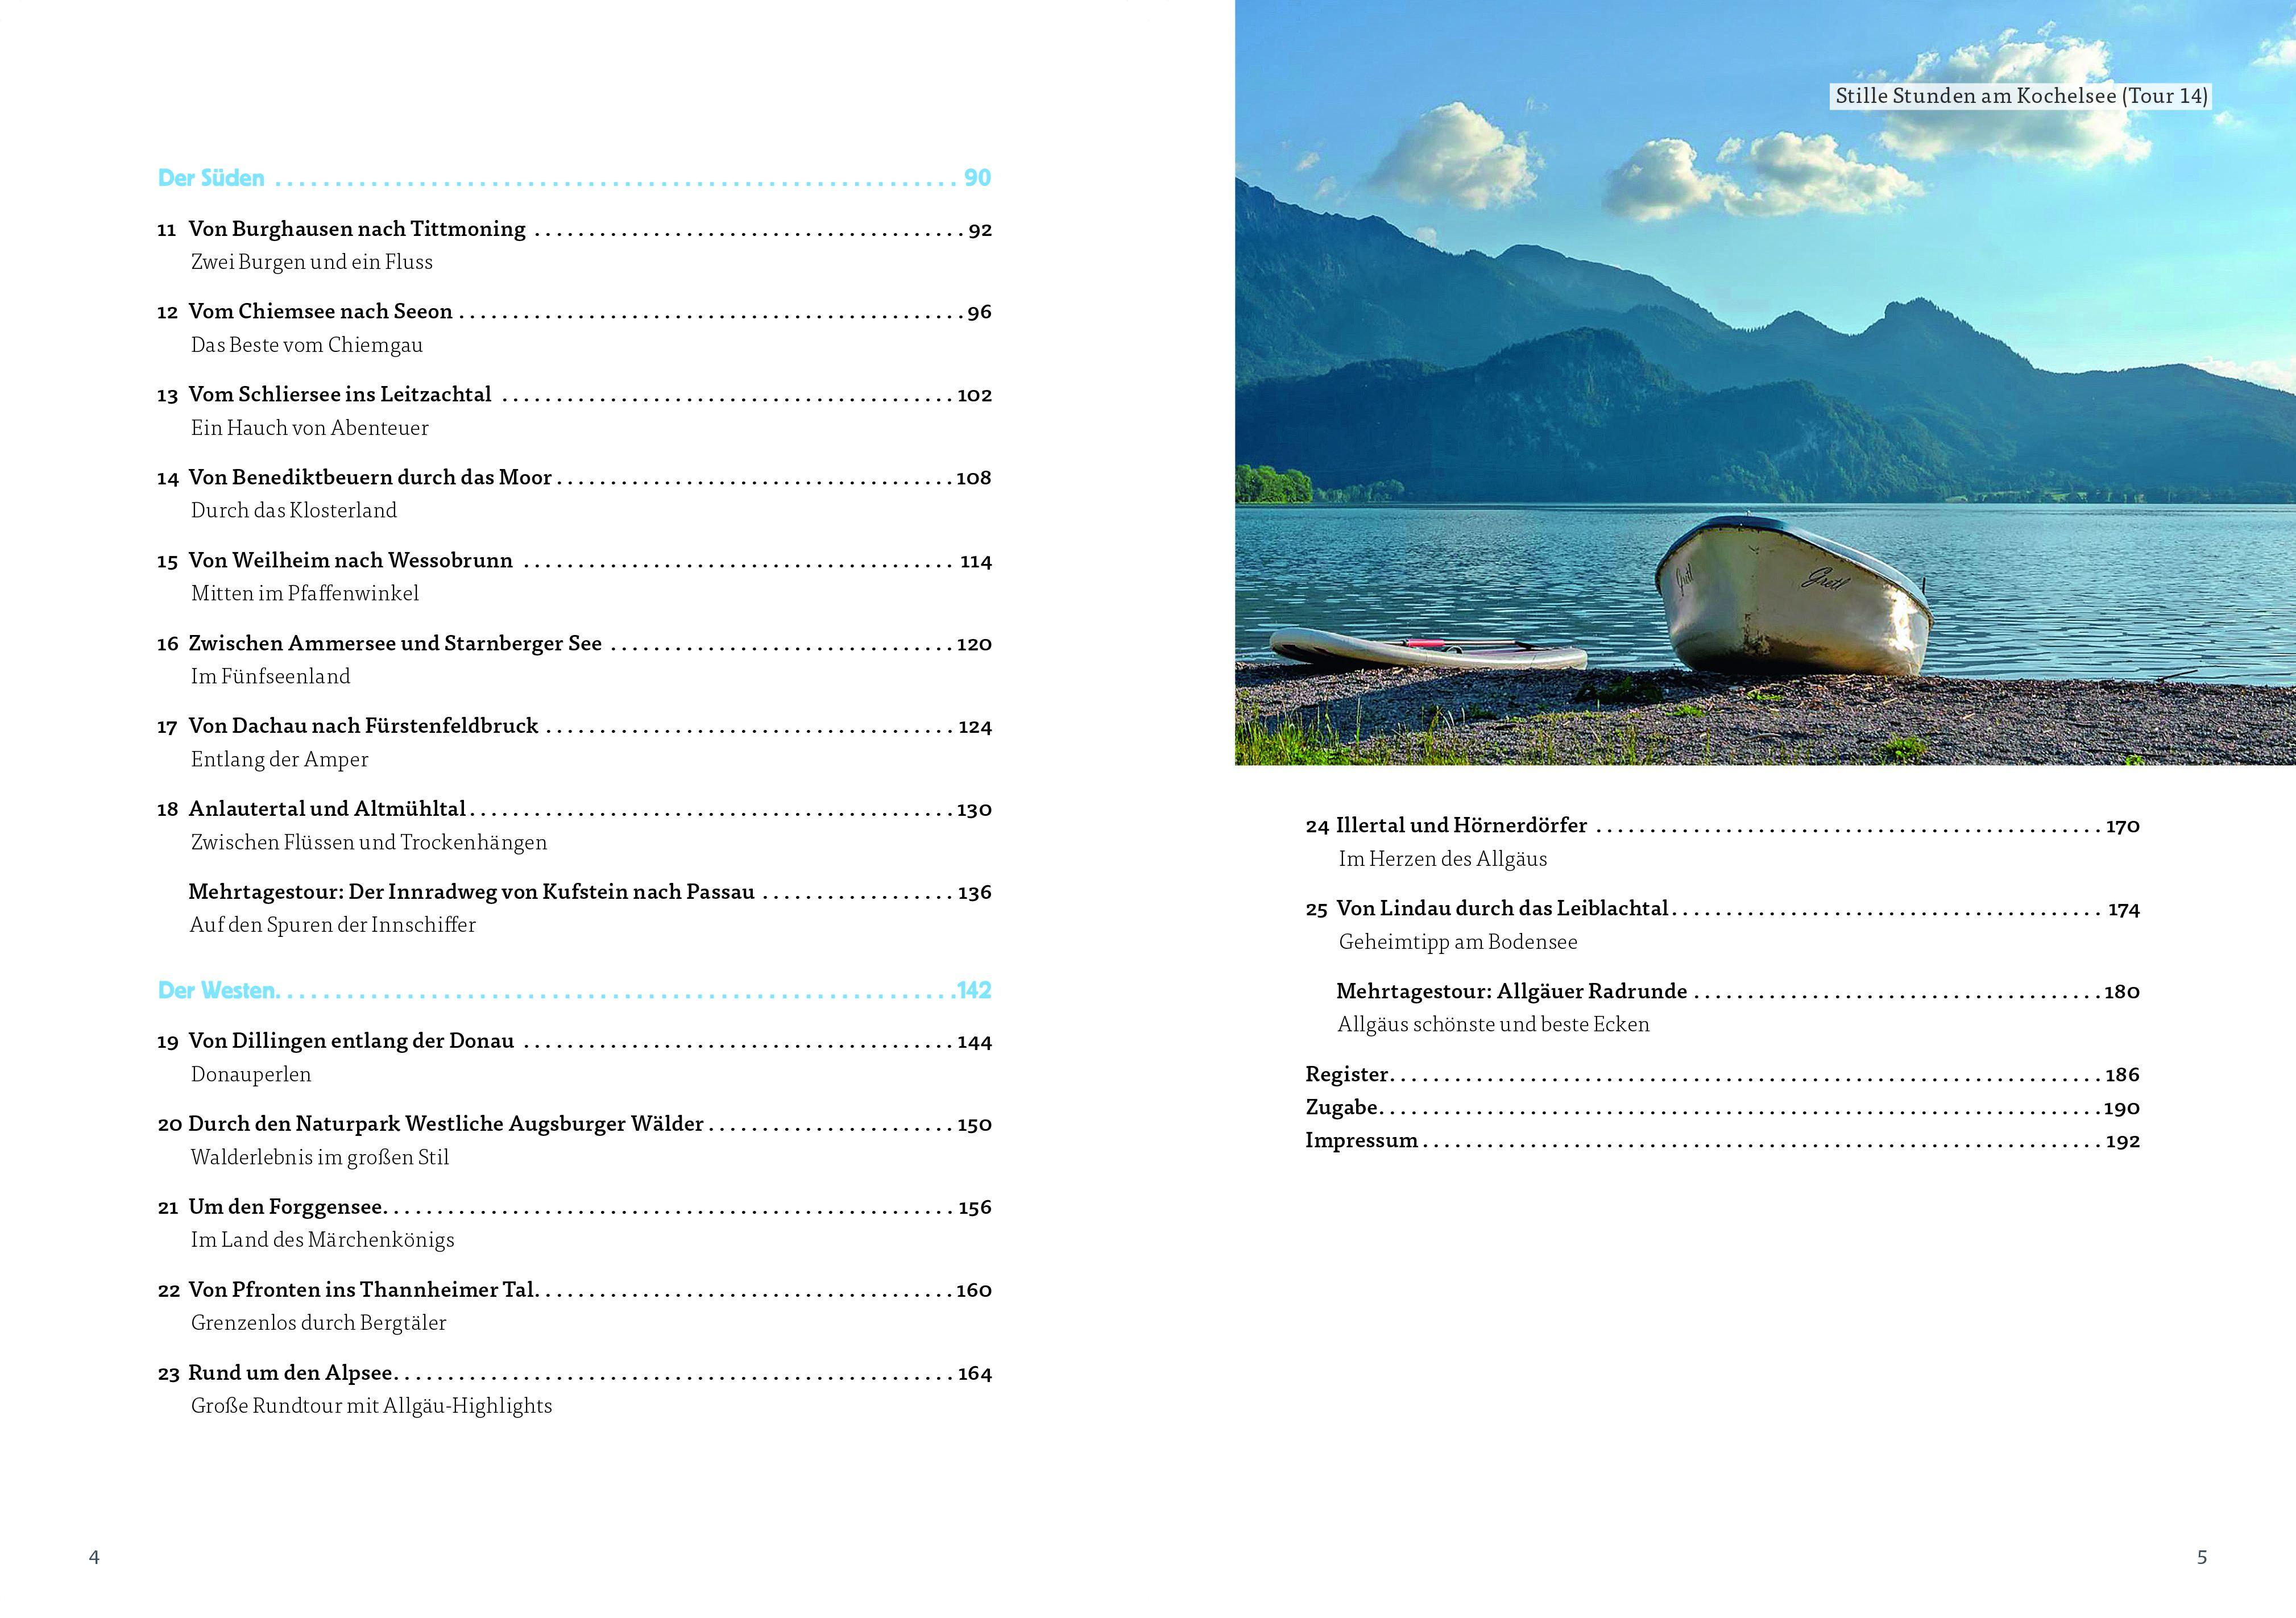Open 'Zwischen Ammersee und Starnberger See'
The image size is (2296, 1618).
[x=395, y=644]
